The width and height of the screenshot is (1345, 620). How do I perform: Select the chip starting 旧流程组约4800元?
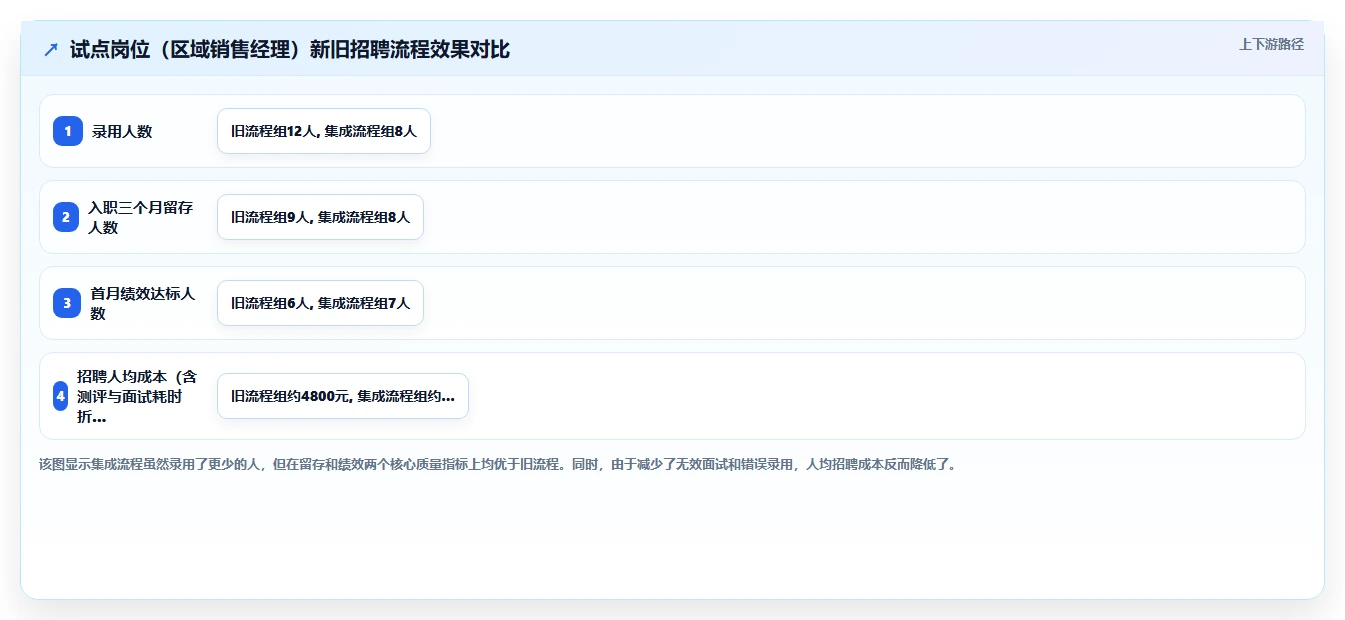pyautogui.click(x=343, y=396)
